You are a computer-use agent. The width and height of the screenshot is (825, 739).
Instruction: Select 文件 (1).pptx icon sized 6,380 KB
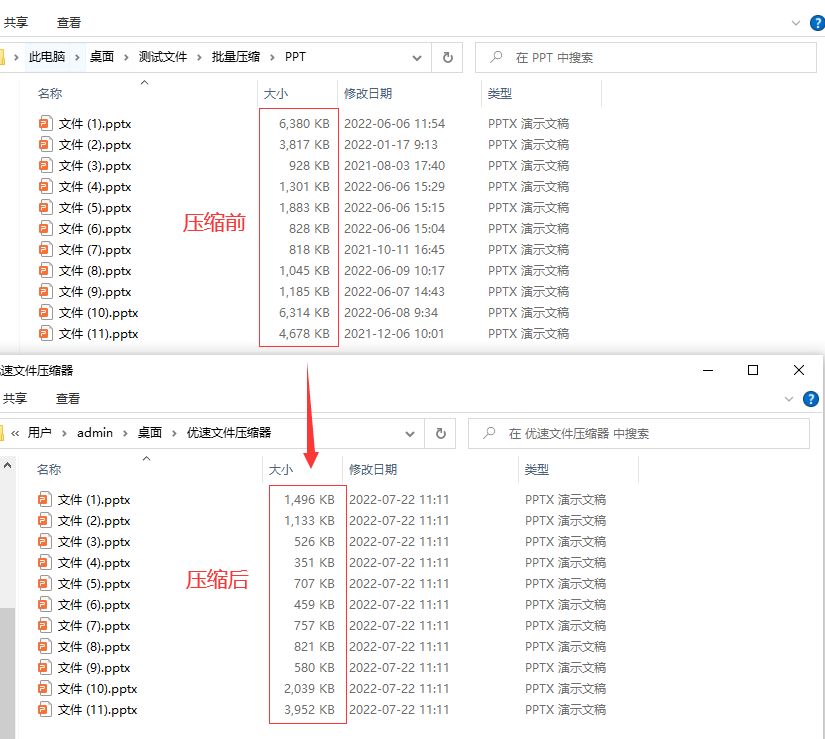coord(45,124)
